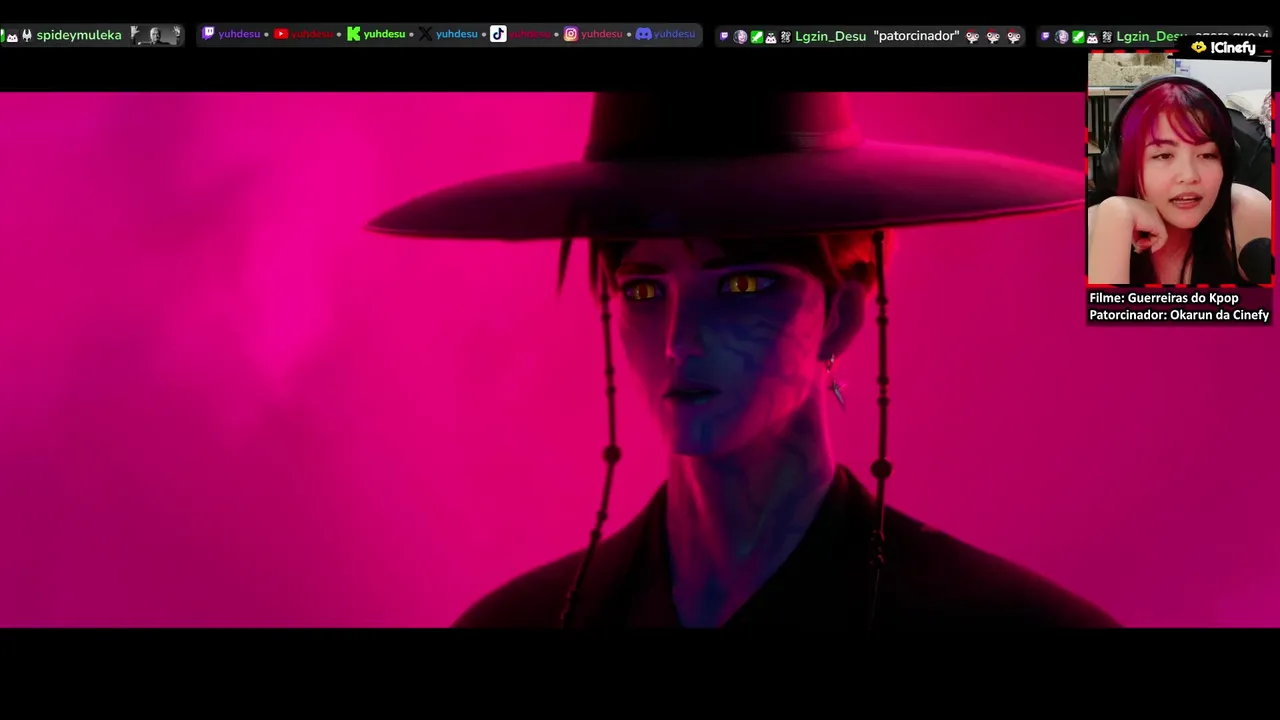Open the yuhdesu Twitch handle text

[x=239, y=34]
